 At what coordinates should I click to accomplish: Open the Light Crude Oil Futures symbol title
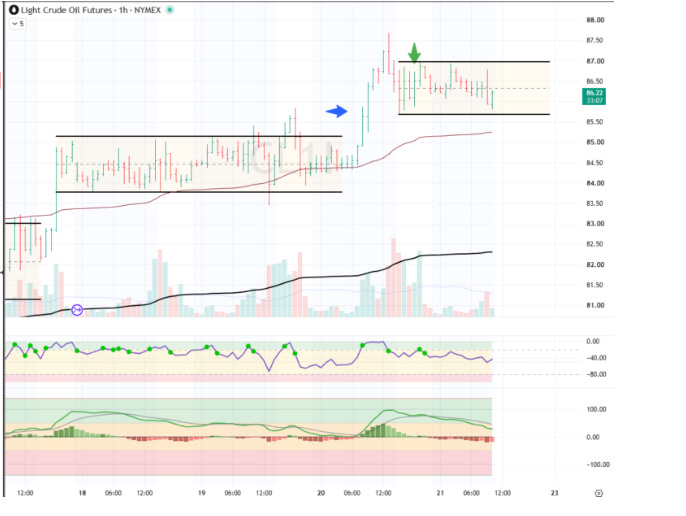91,10
